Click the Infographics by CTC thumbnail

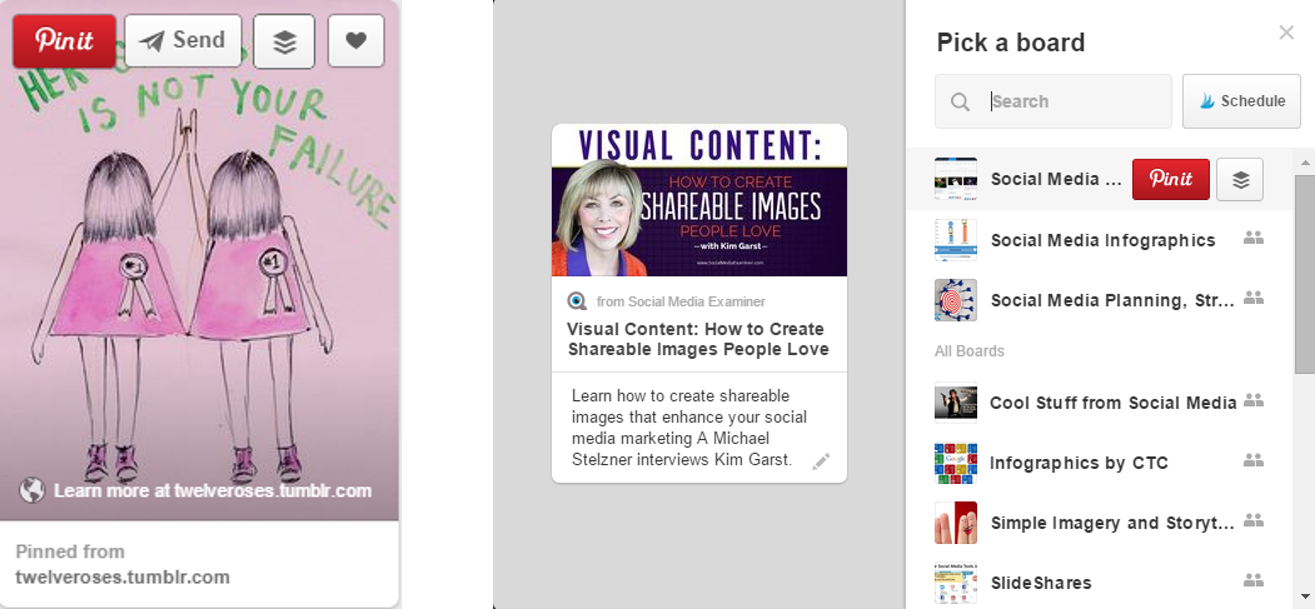pos(955,463)
